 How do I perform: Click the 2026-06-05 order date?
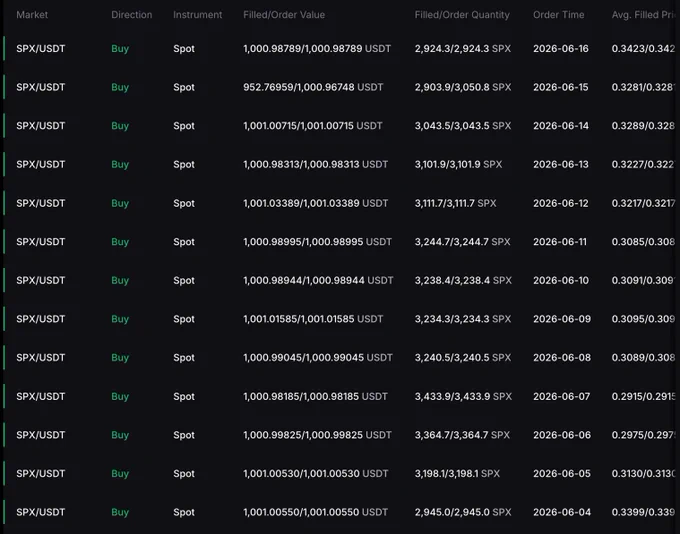point(562,474)
